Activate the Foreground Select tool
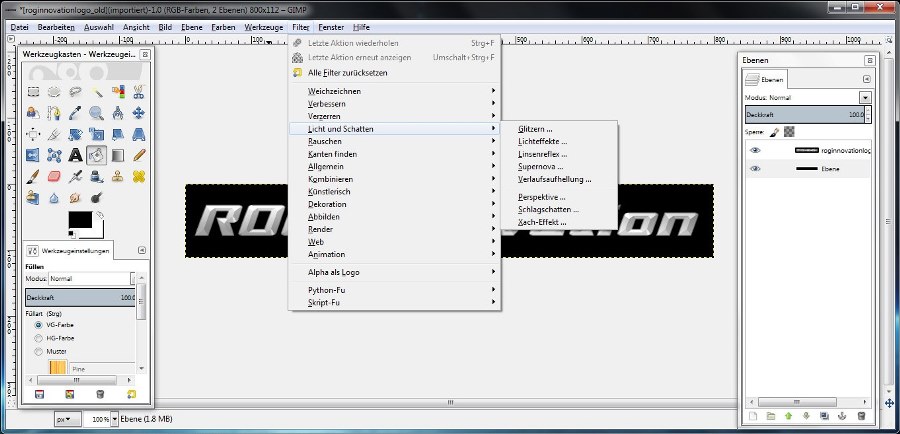Screen dimensions: 900x434 click(x=33, y=113)
